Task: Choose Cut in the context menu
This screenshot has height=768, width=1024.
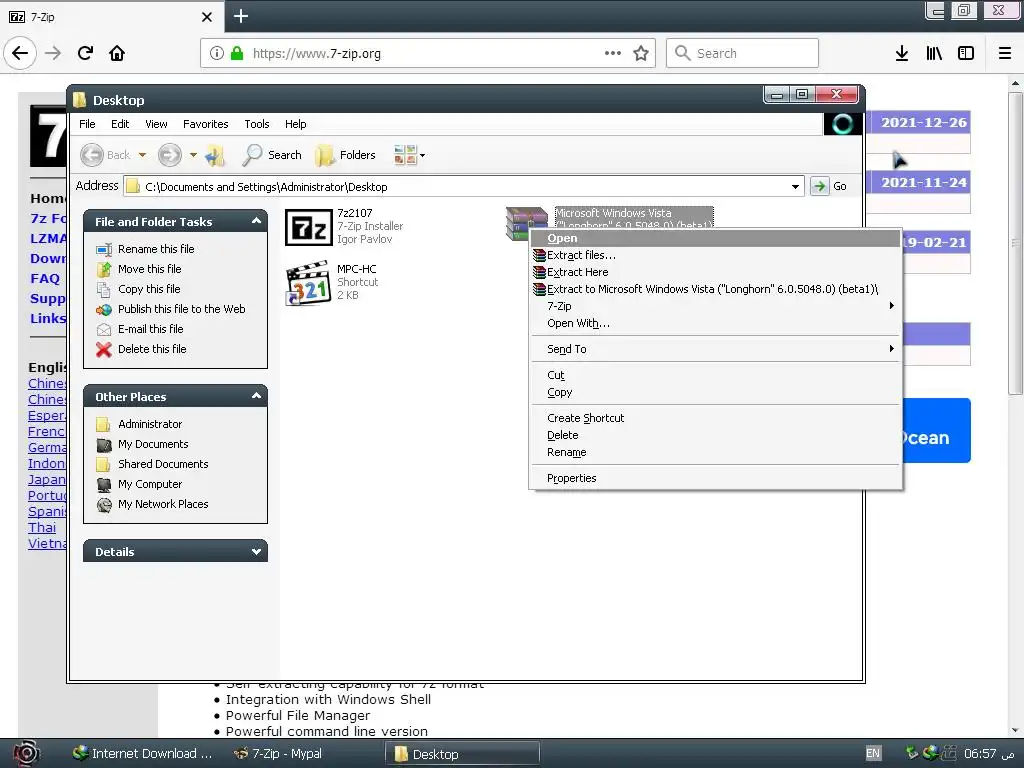Action: click(x=716, y=376)
